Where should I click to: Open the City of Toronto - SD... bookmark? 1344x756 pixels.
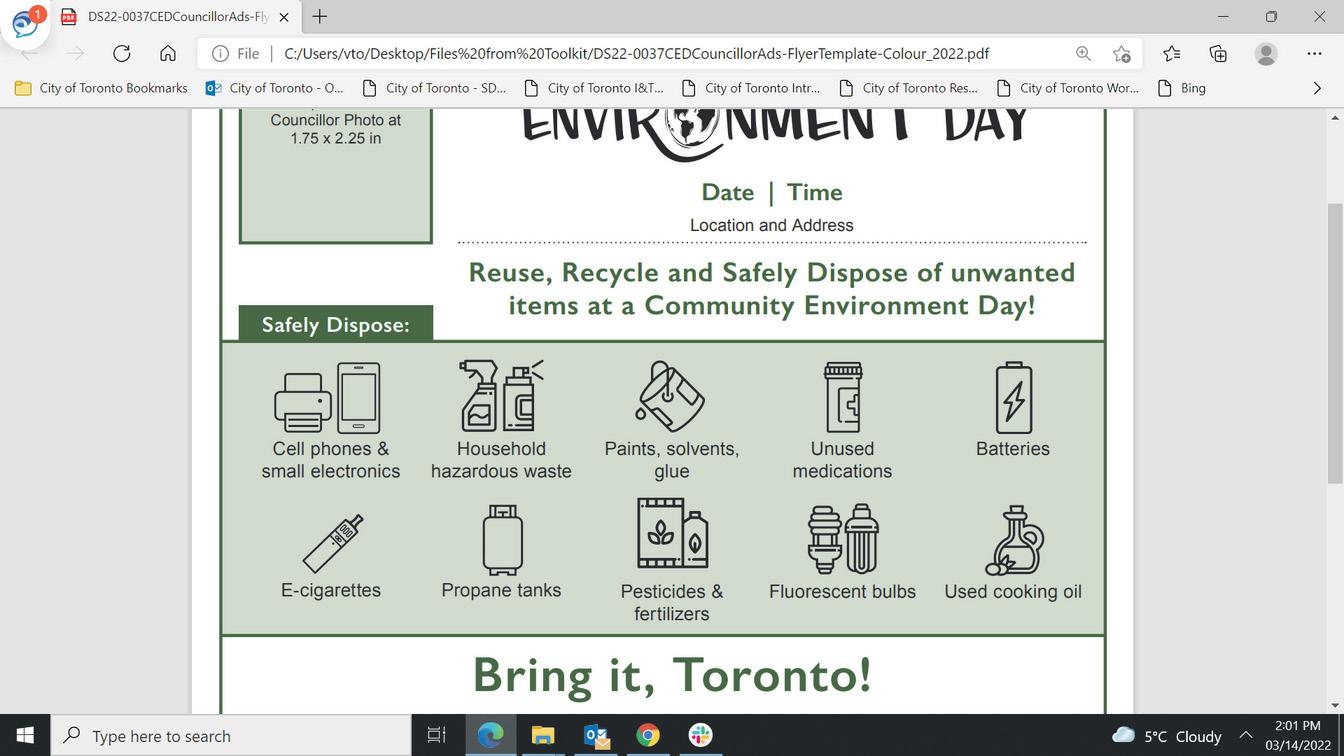[x=434, y=88]
